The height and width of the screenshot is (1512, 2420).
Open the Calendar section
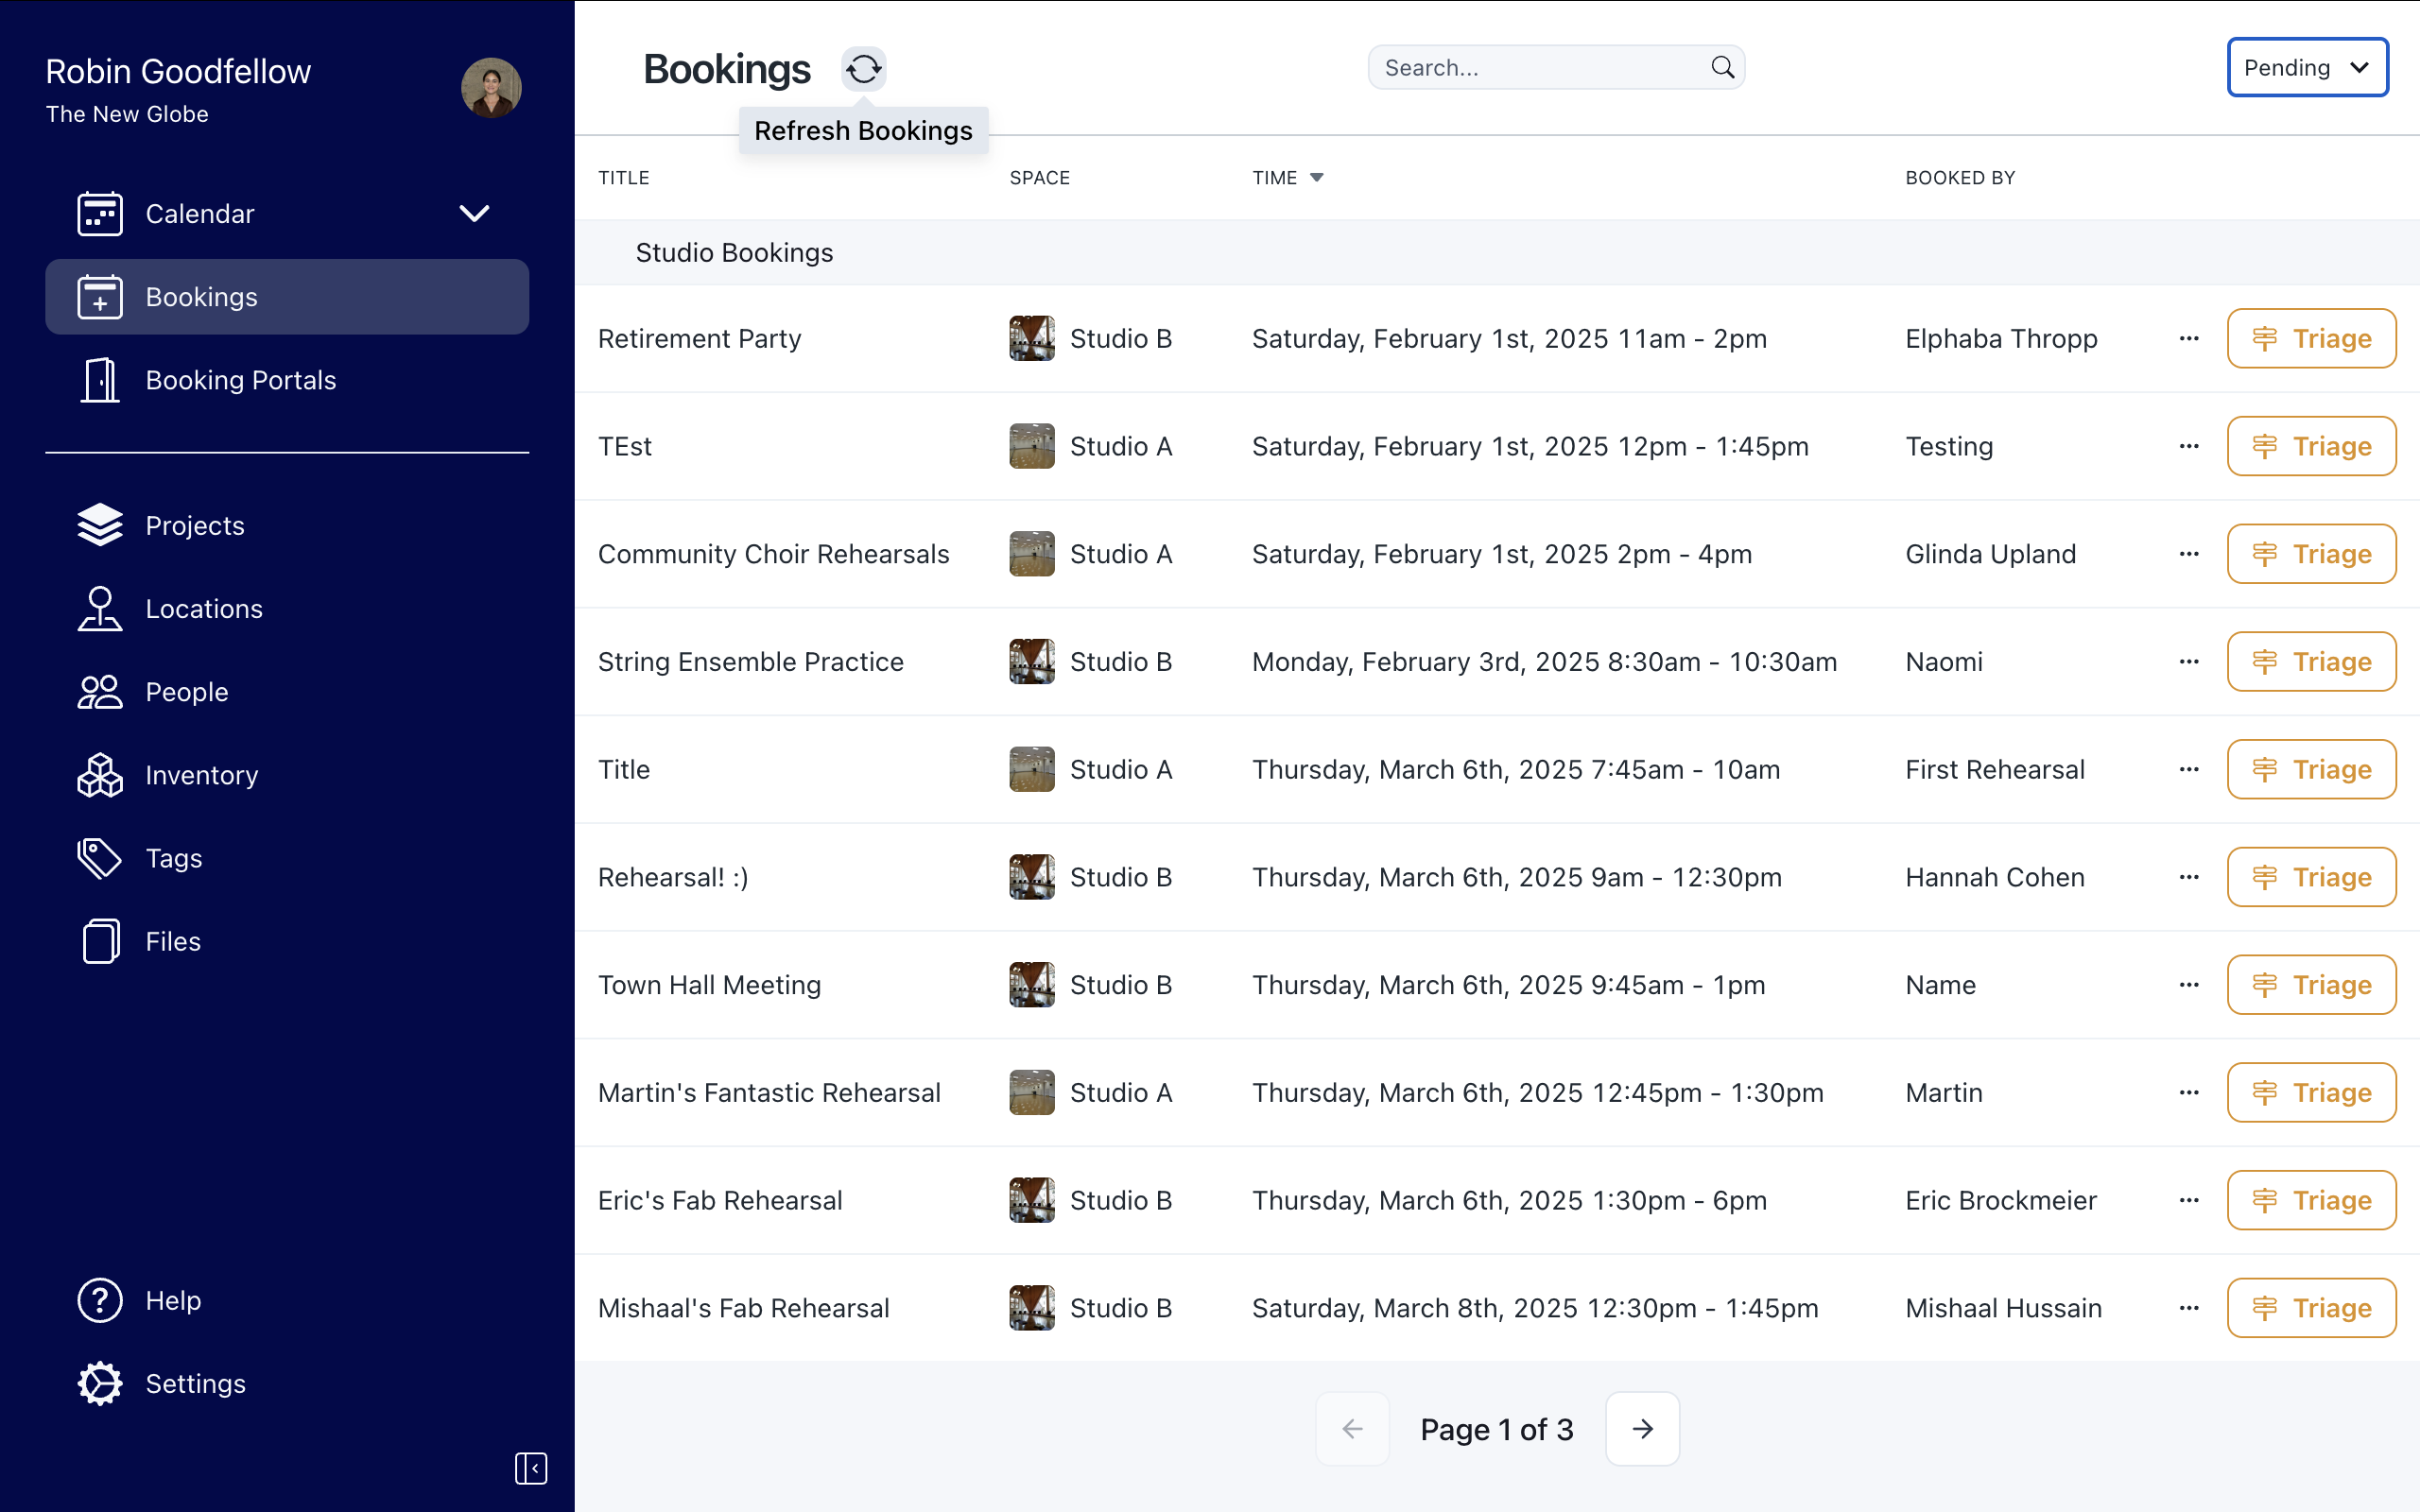point(200,213)
